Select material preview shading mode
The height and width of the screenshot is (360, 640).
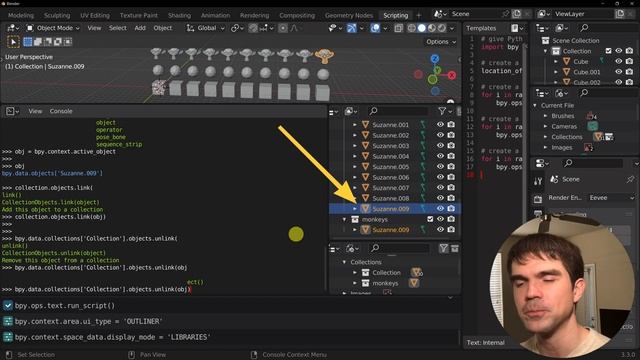(432, 28)
